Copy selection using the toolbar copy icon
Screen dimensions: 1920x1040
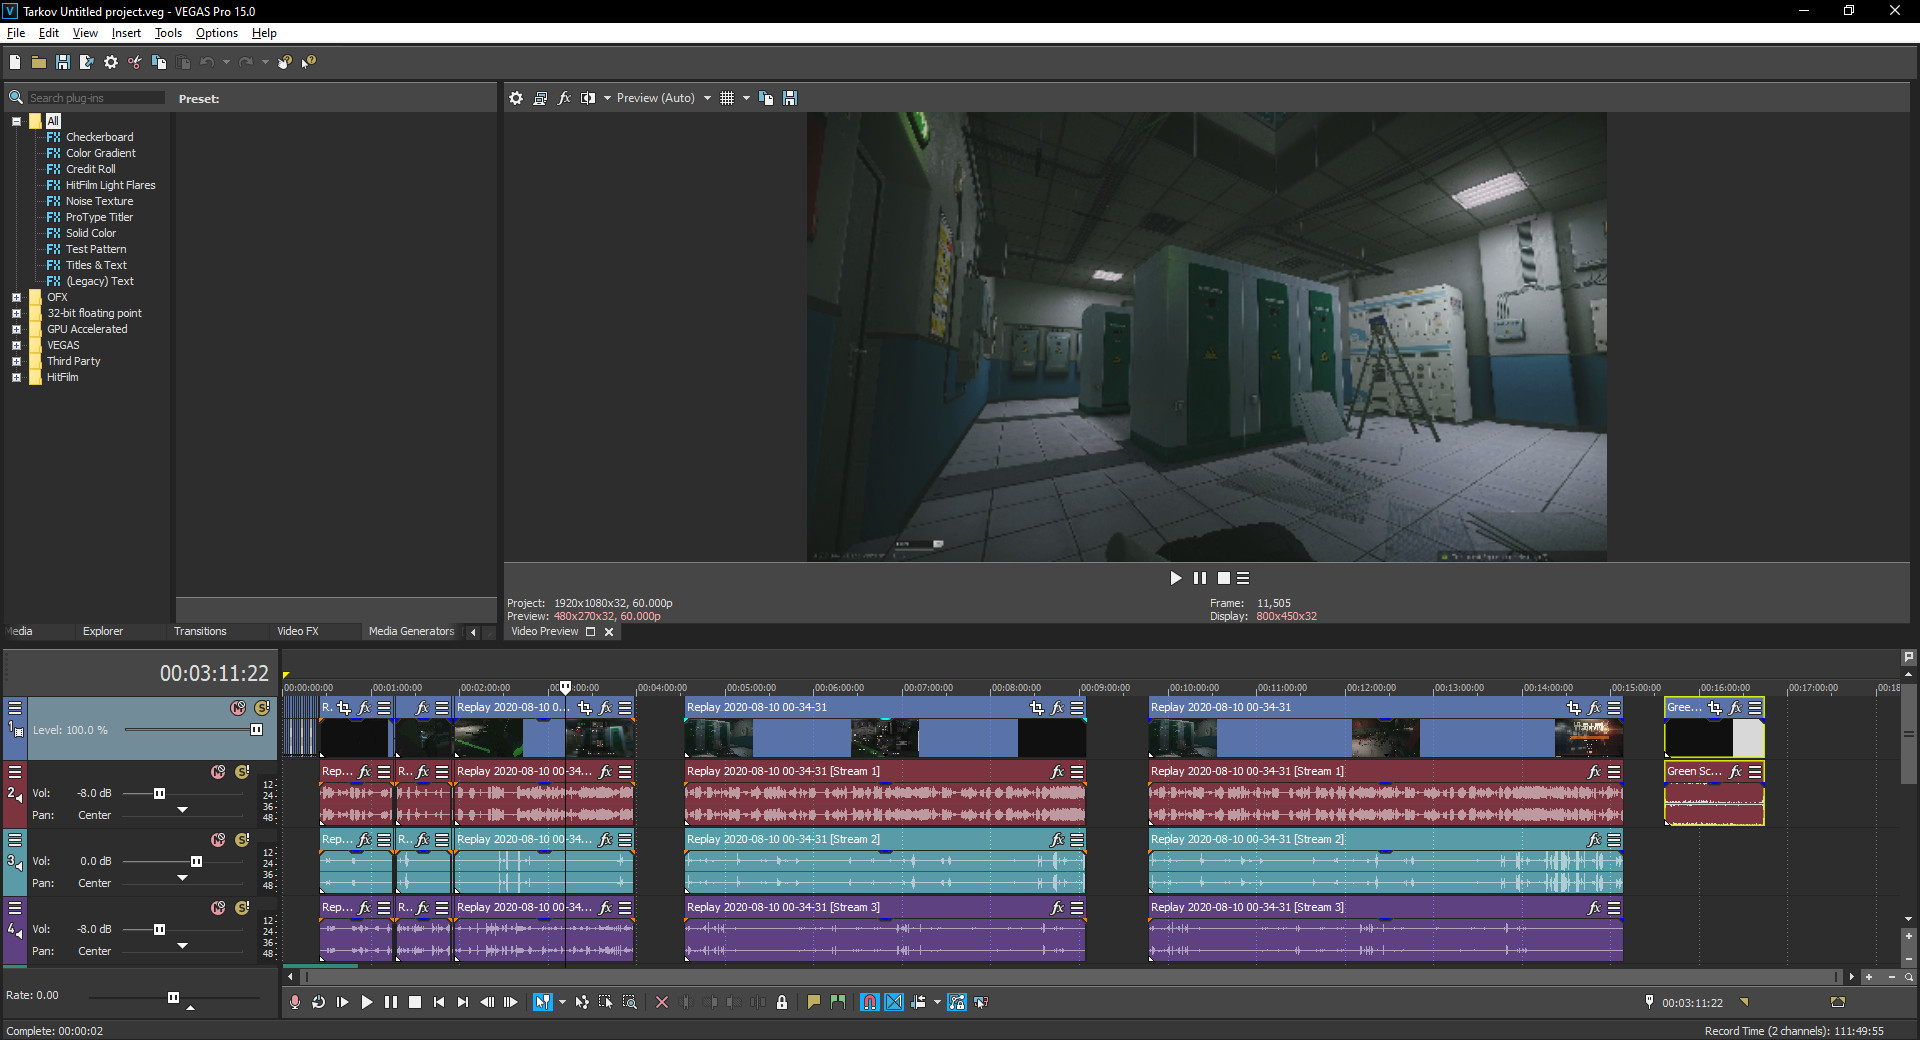(159, 62)
